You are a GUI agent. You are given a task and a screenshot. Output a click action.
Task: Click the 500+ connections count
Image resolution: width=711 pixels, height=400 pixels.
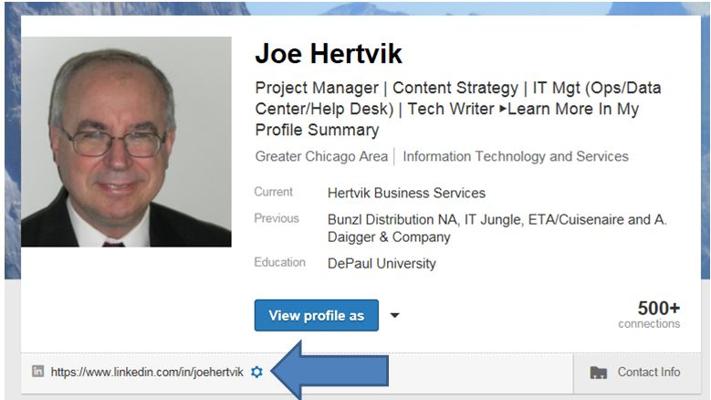pyautogui.click(x=649, y=314)
